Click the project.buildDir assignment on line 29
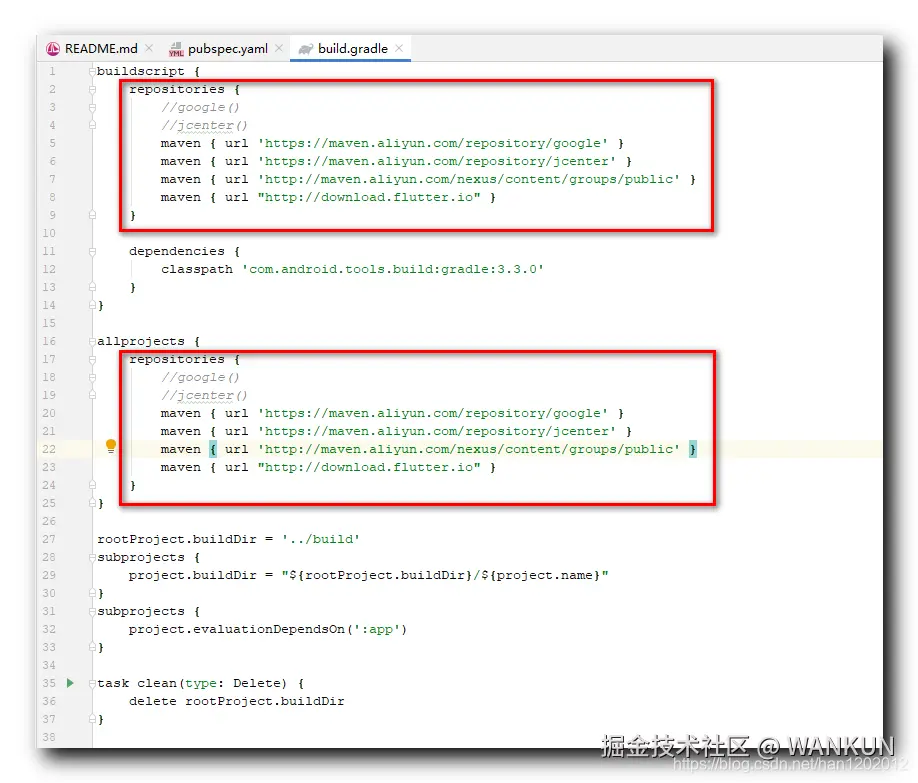 click(x=369, y=576)
